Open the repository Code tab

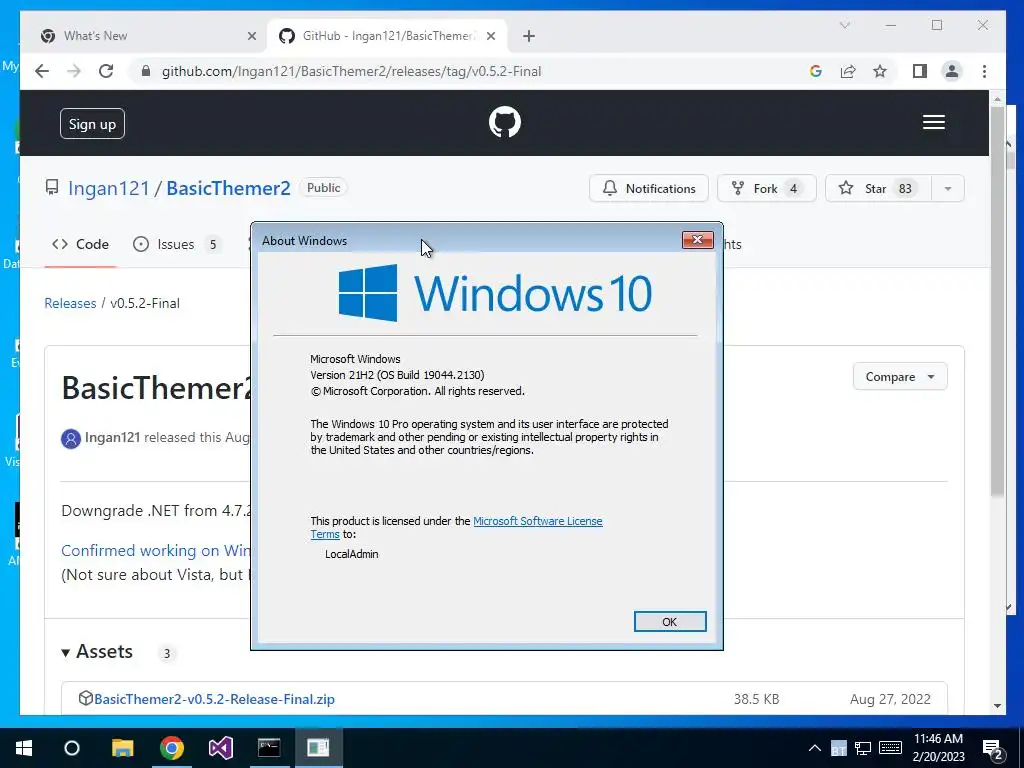click(80, 244)
